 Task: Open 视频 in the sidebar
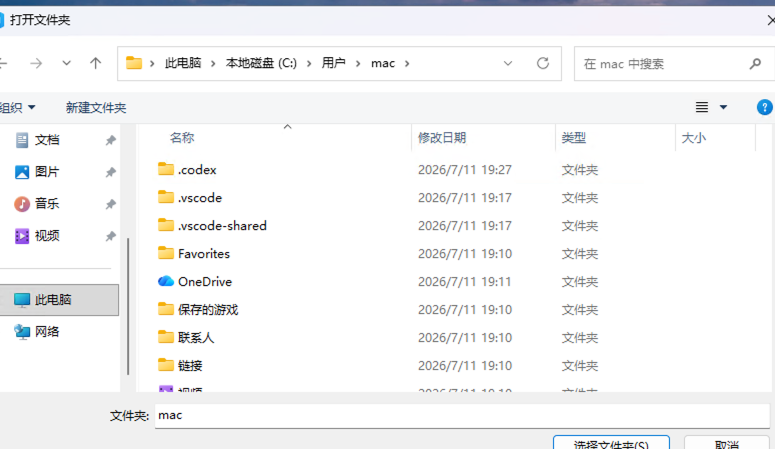tap(47, 235)
